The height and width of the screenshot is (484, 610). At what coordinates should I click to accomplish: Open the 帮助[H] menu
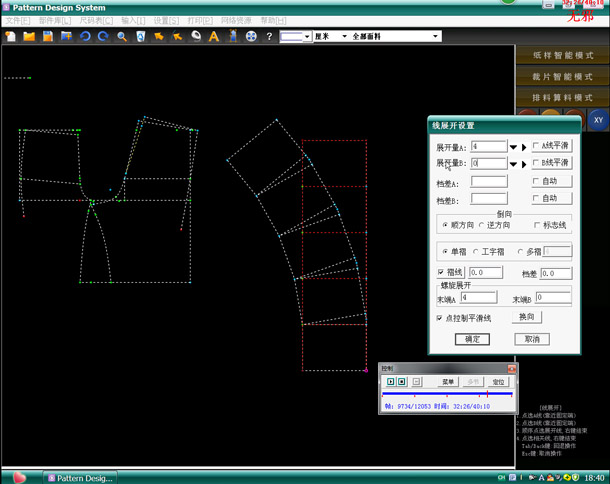[x=273, y=20]
